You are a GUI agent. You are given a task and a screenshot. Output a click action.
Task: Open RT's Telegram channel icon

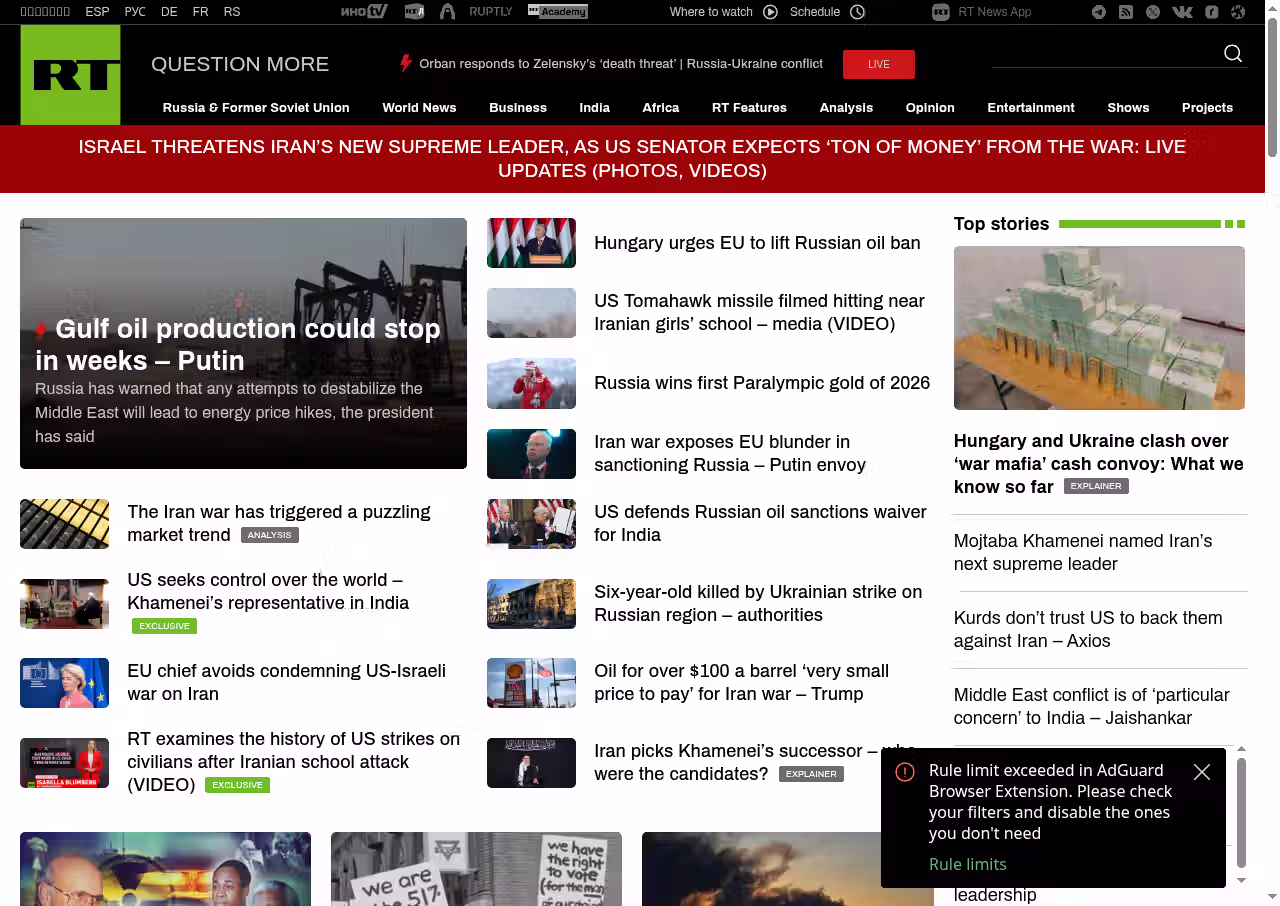pos(1099,12)
